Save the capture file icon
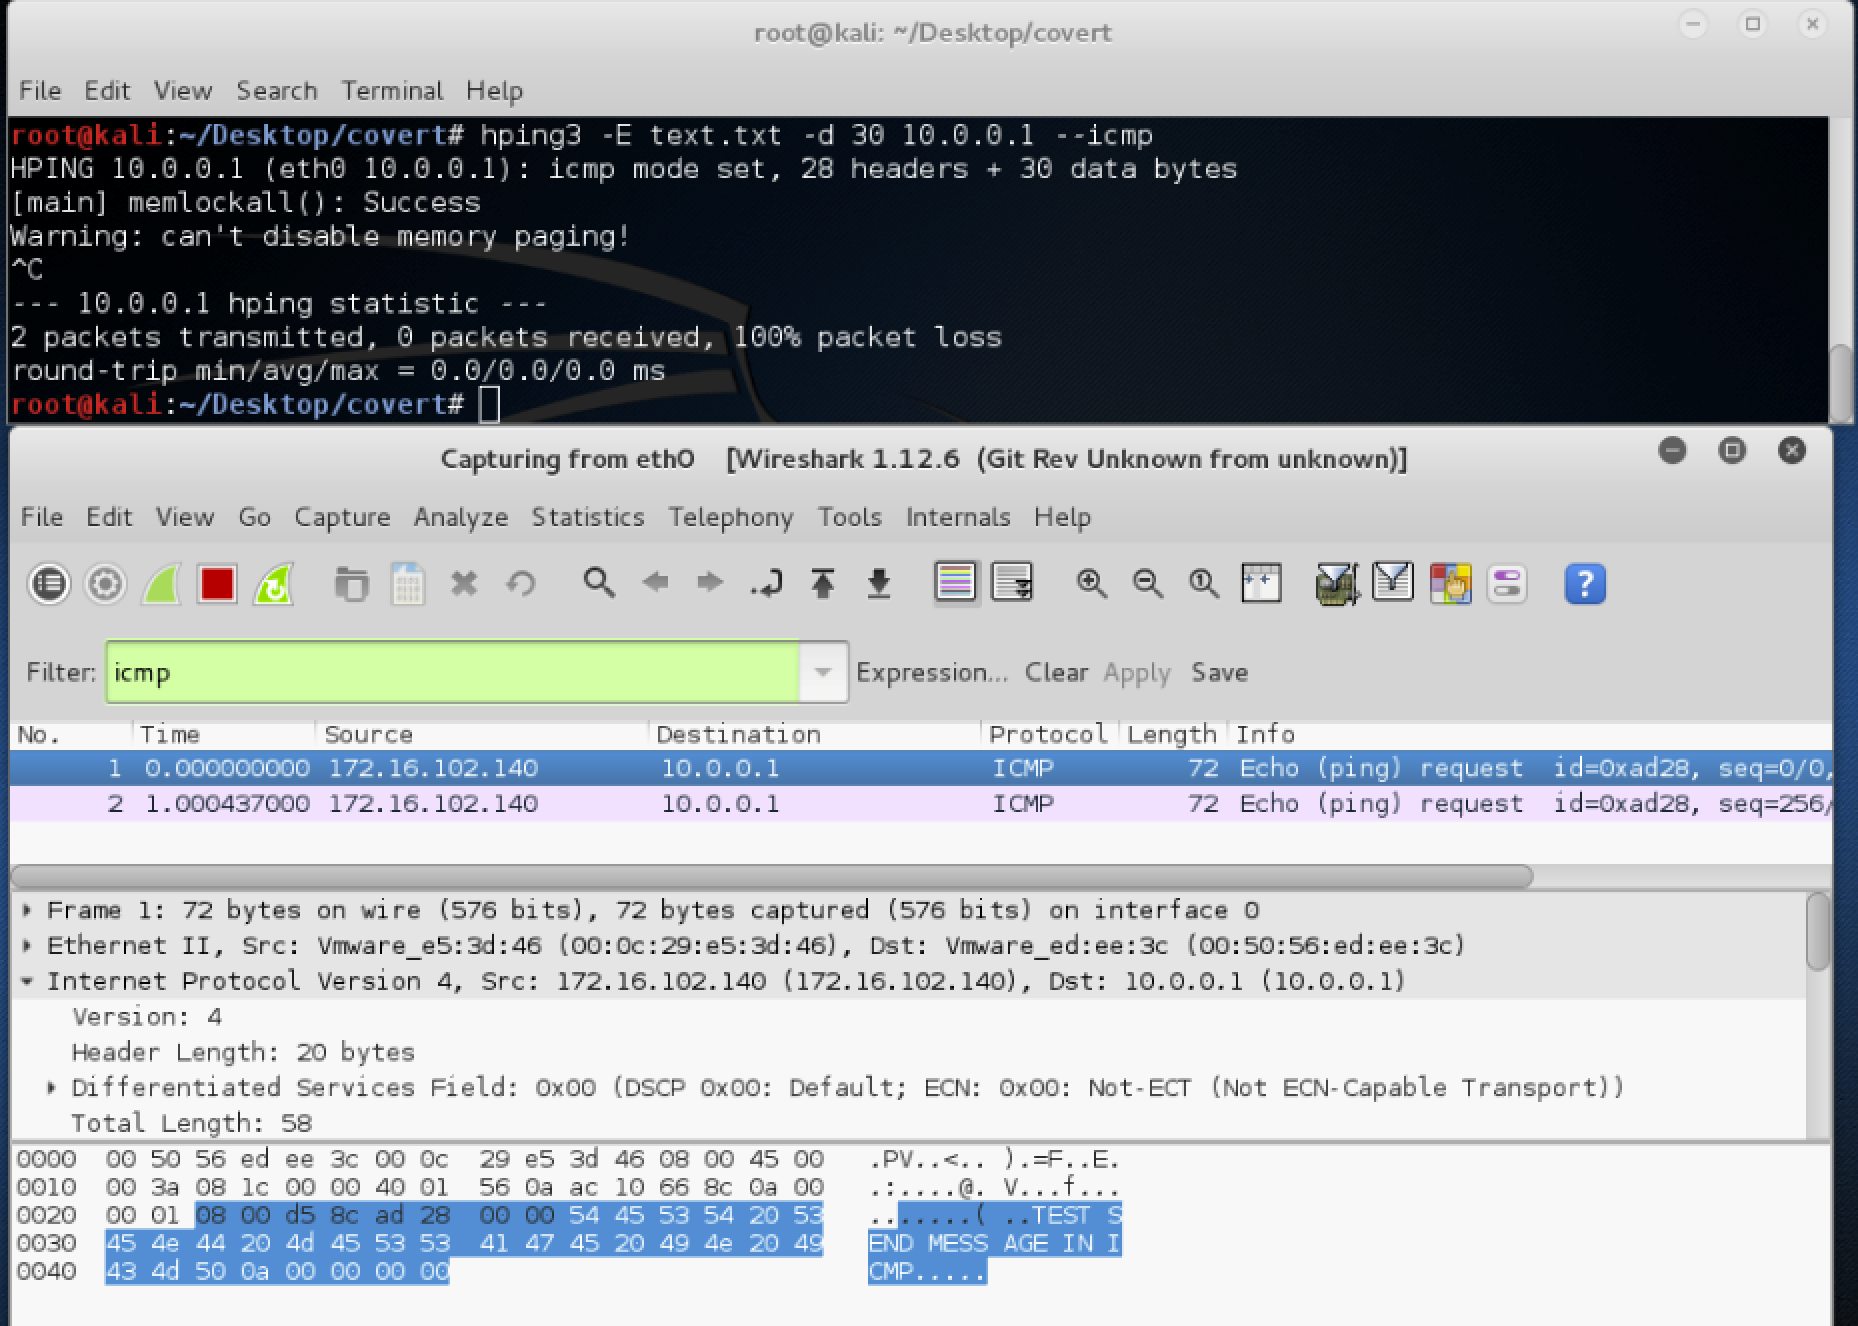 tap(407, 584)
